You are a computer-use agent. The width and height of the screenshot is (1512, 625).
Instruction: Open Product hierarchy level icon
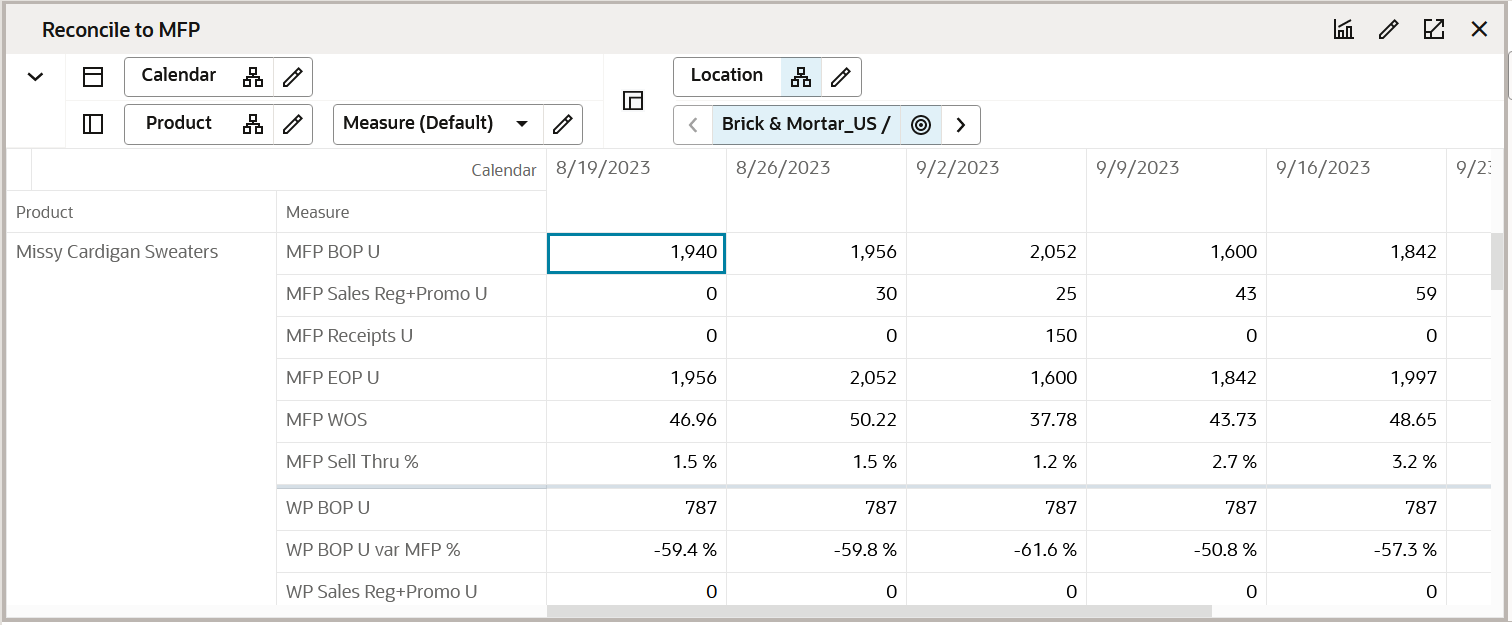click(253, 125)
